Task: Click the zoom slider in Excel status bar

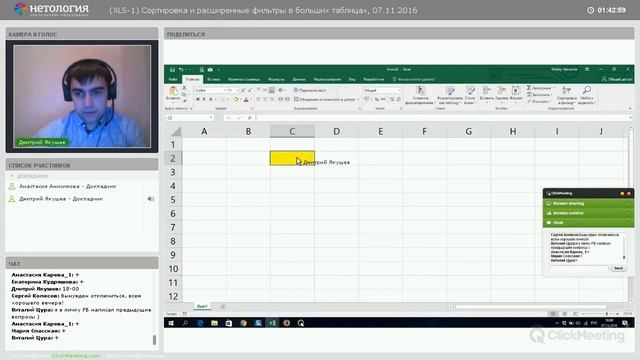Action: (x=600, y=313)
